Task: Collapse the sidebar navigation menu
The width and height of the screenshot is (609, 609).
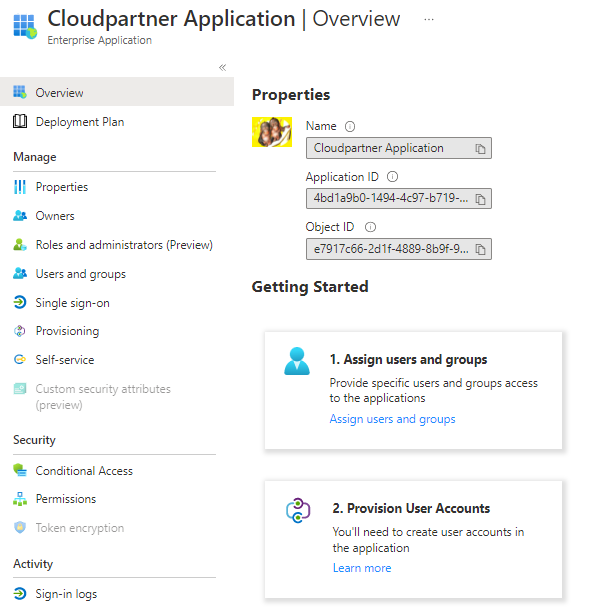Action: pos(222,67)
